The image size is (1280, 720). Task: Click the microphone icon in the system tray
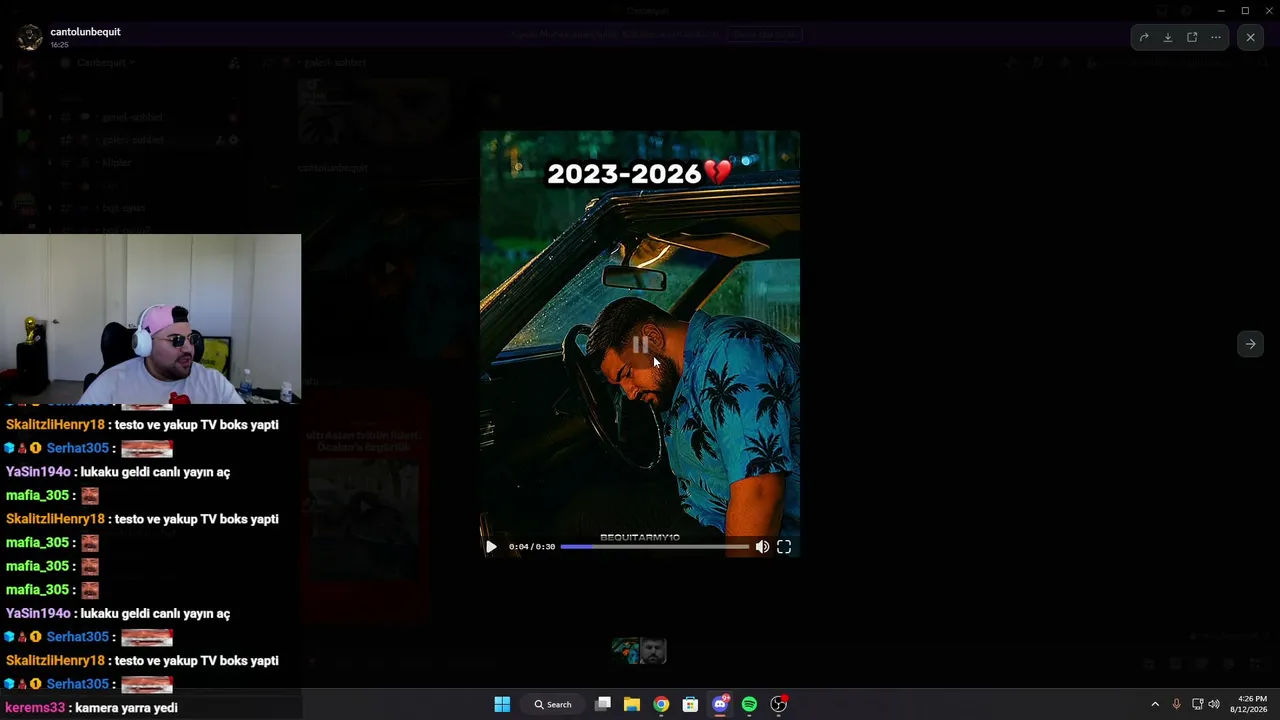point(1176,704)
